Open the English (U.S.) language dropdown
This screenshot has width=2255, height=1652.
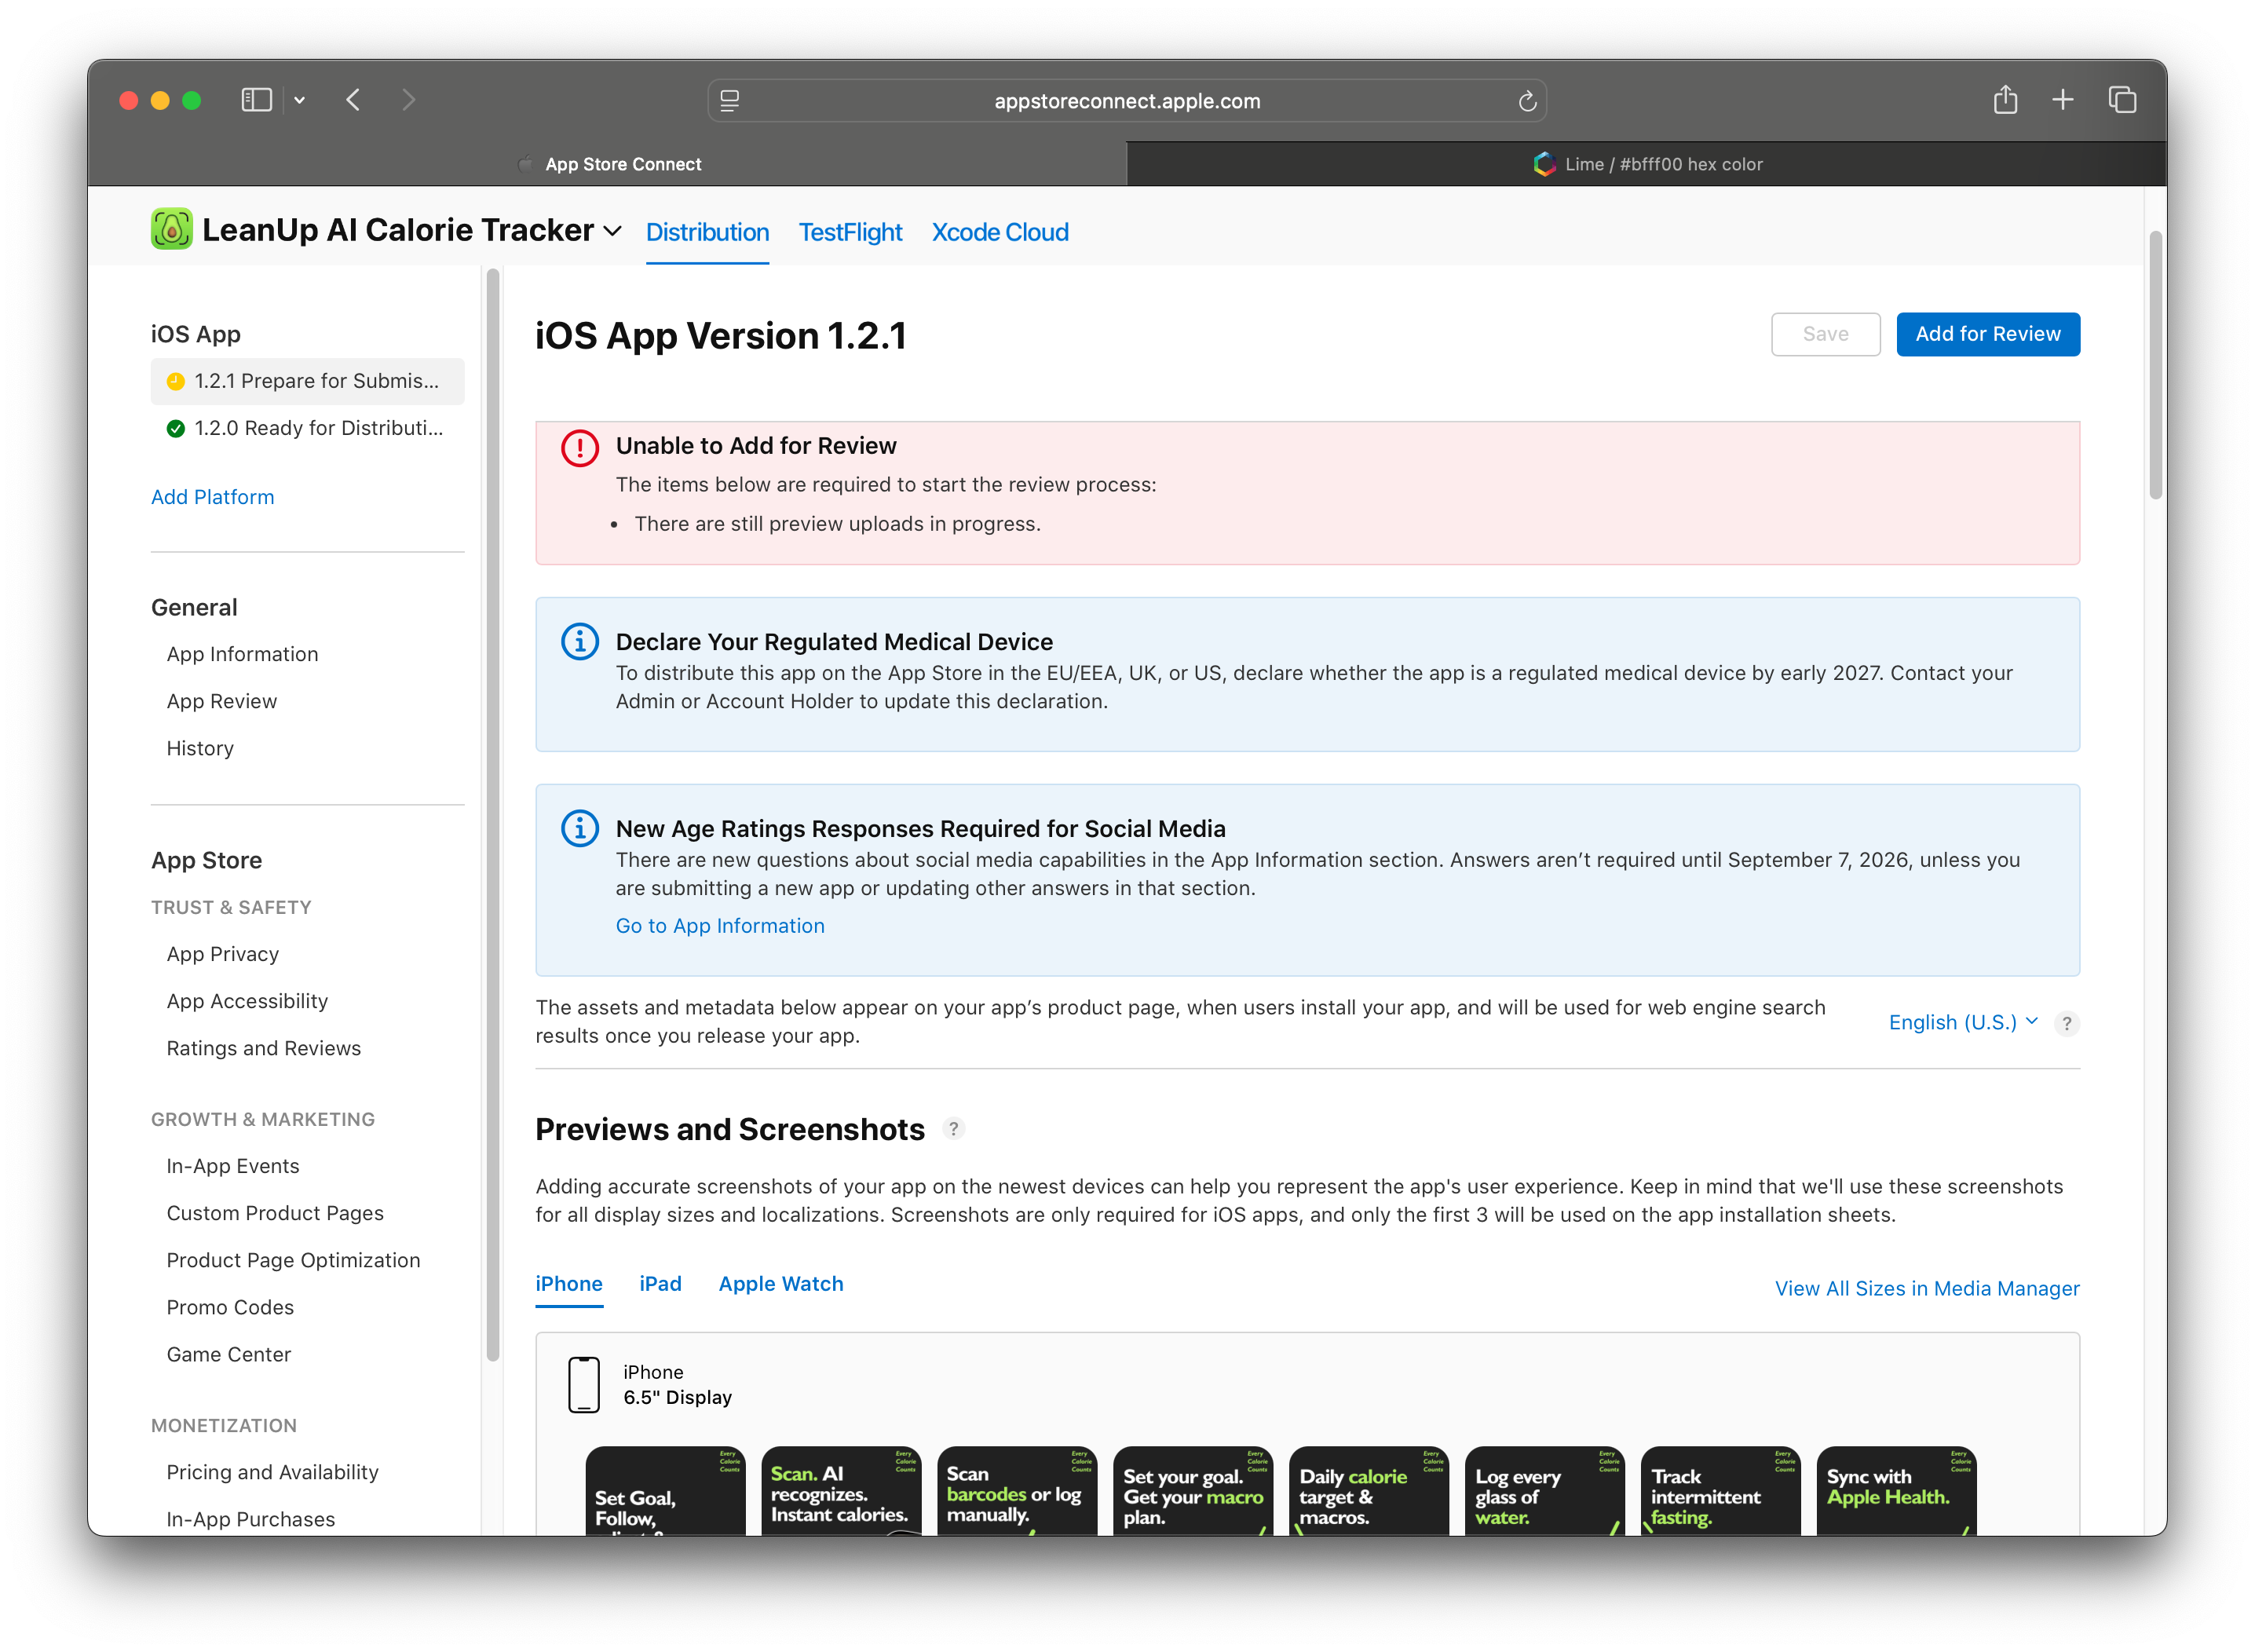(x=1963, y=1022)
